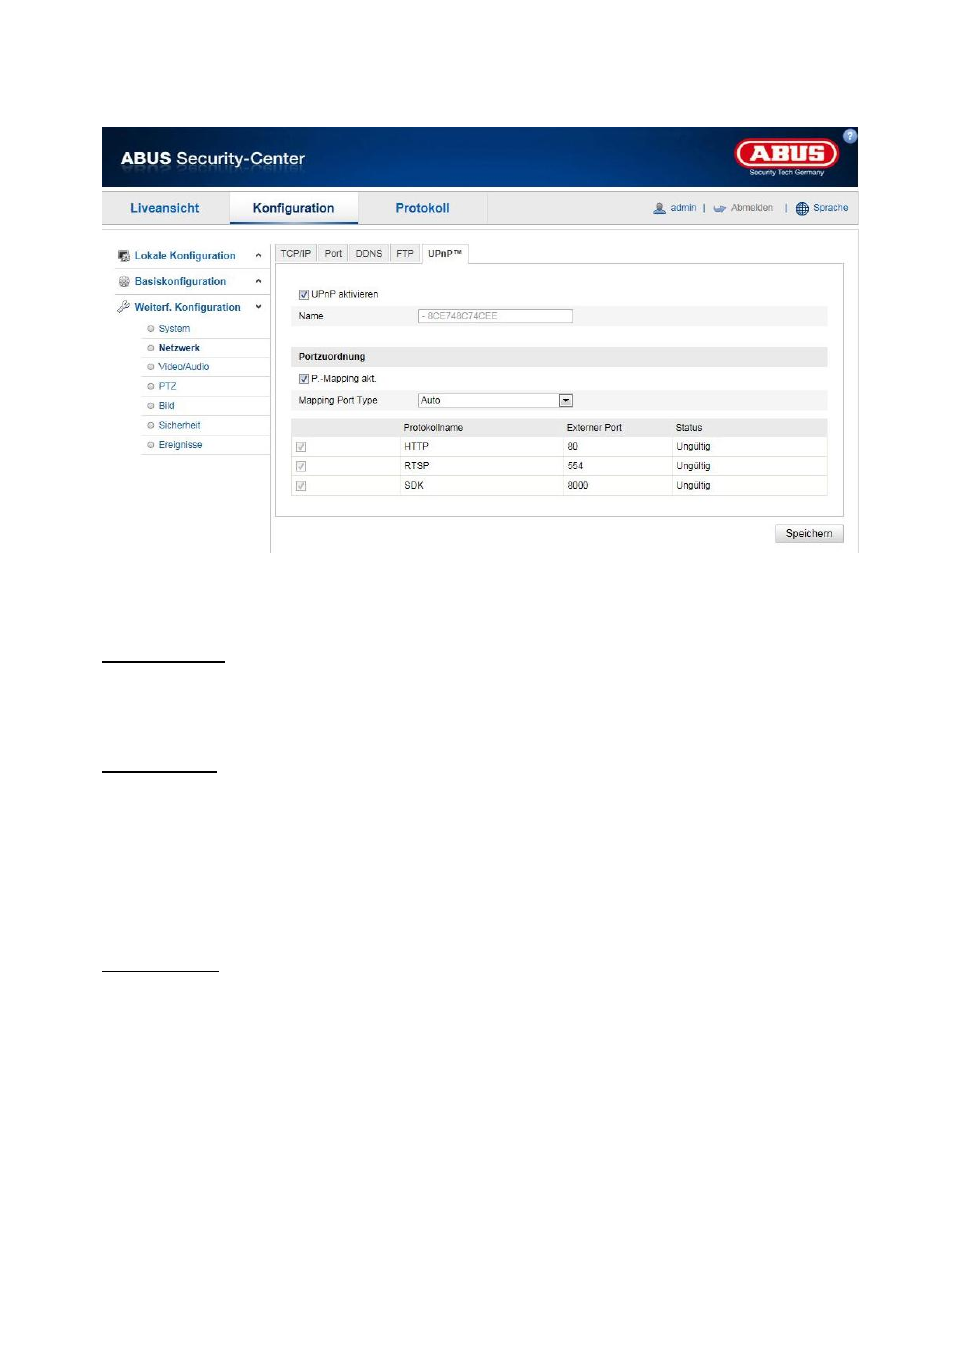Click the Weiterf. Konfiguration wrench icon
The image size is (955, 1350).
[x=124, y=307]
